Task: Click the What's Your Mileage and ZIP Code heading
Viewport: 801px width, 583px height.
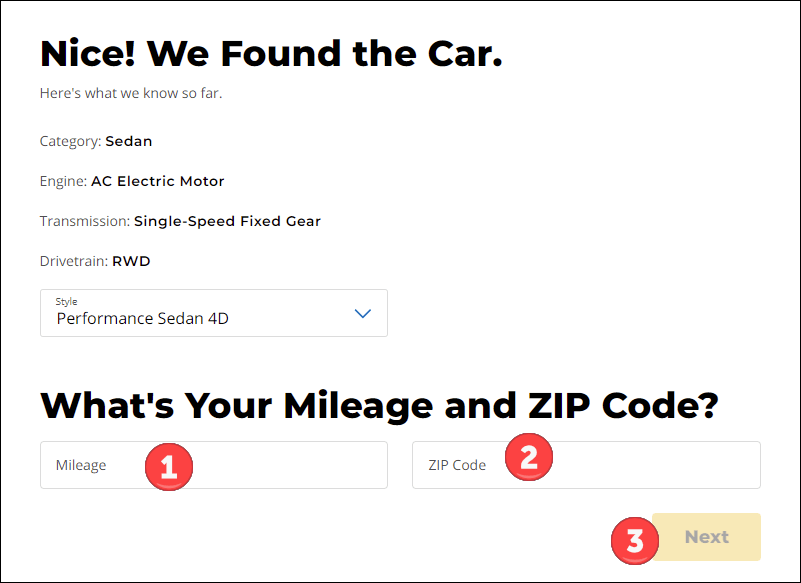Action: [x=380, y=406]
